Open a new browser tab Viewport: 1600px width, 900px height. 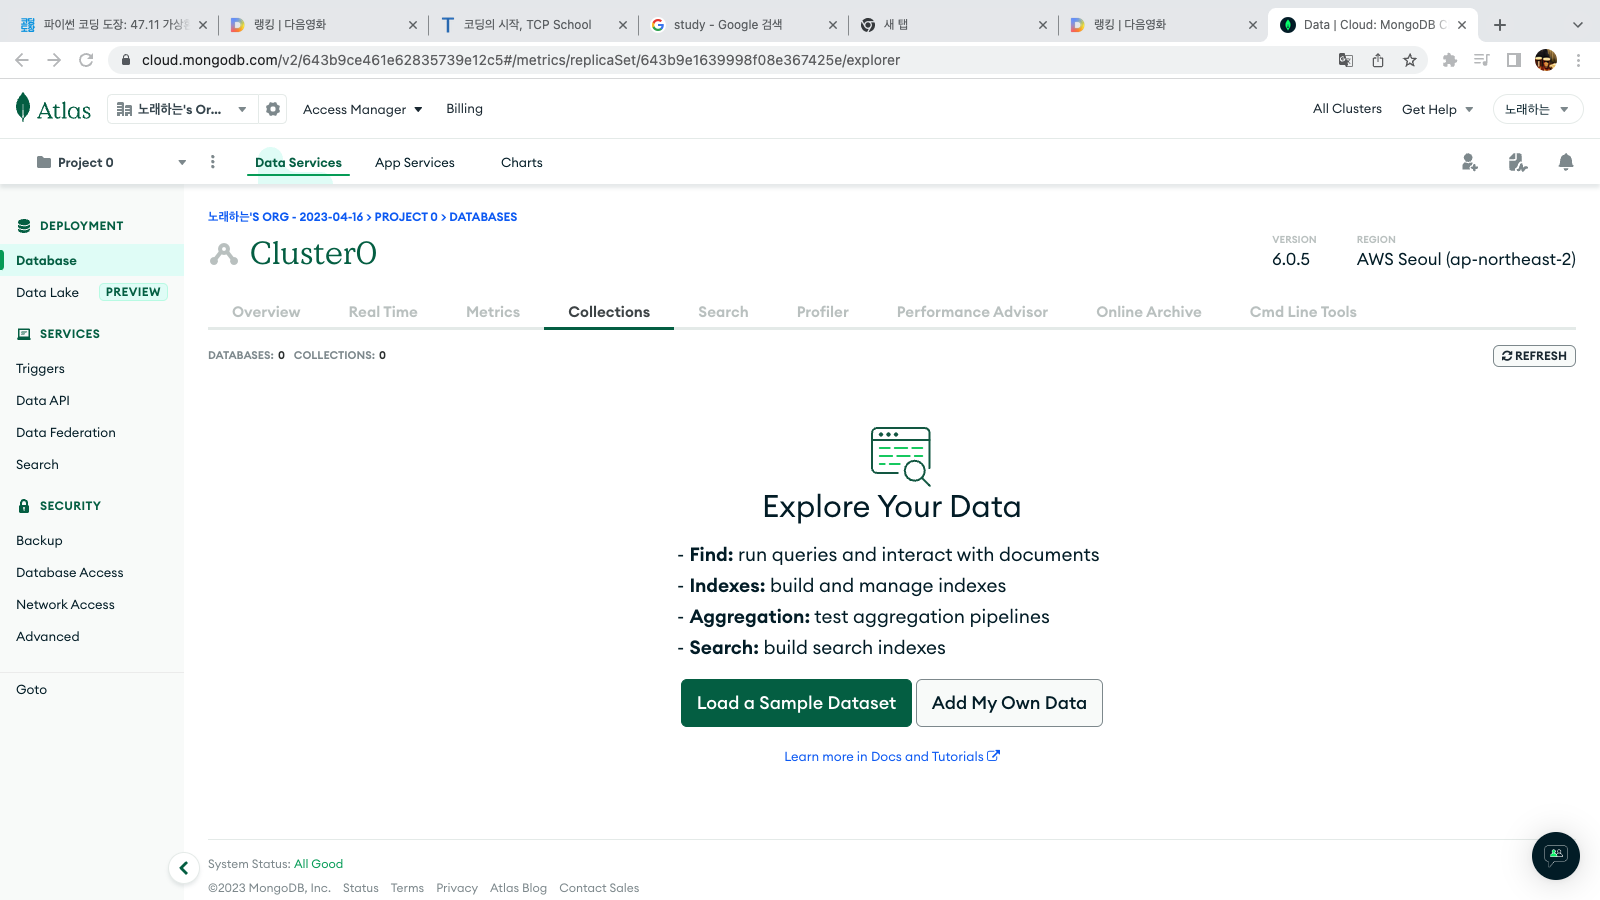pyautogui.click(x=1500, y=25)
